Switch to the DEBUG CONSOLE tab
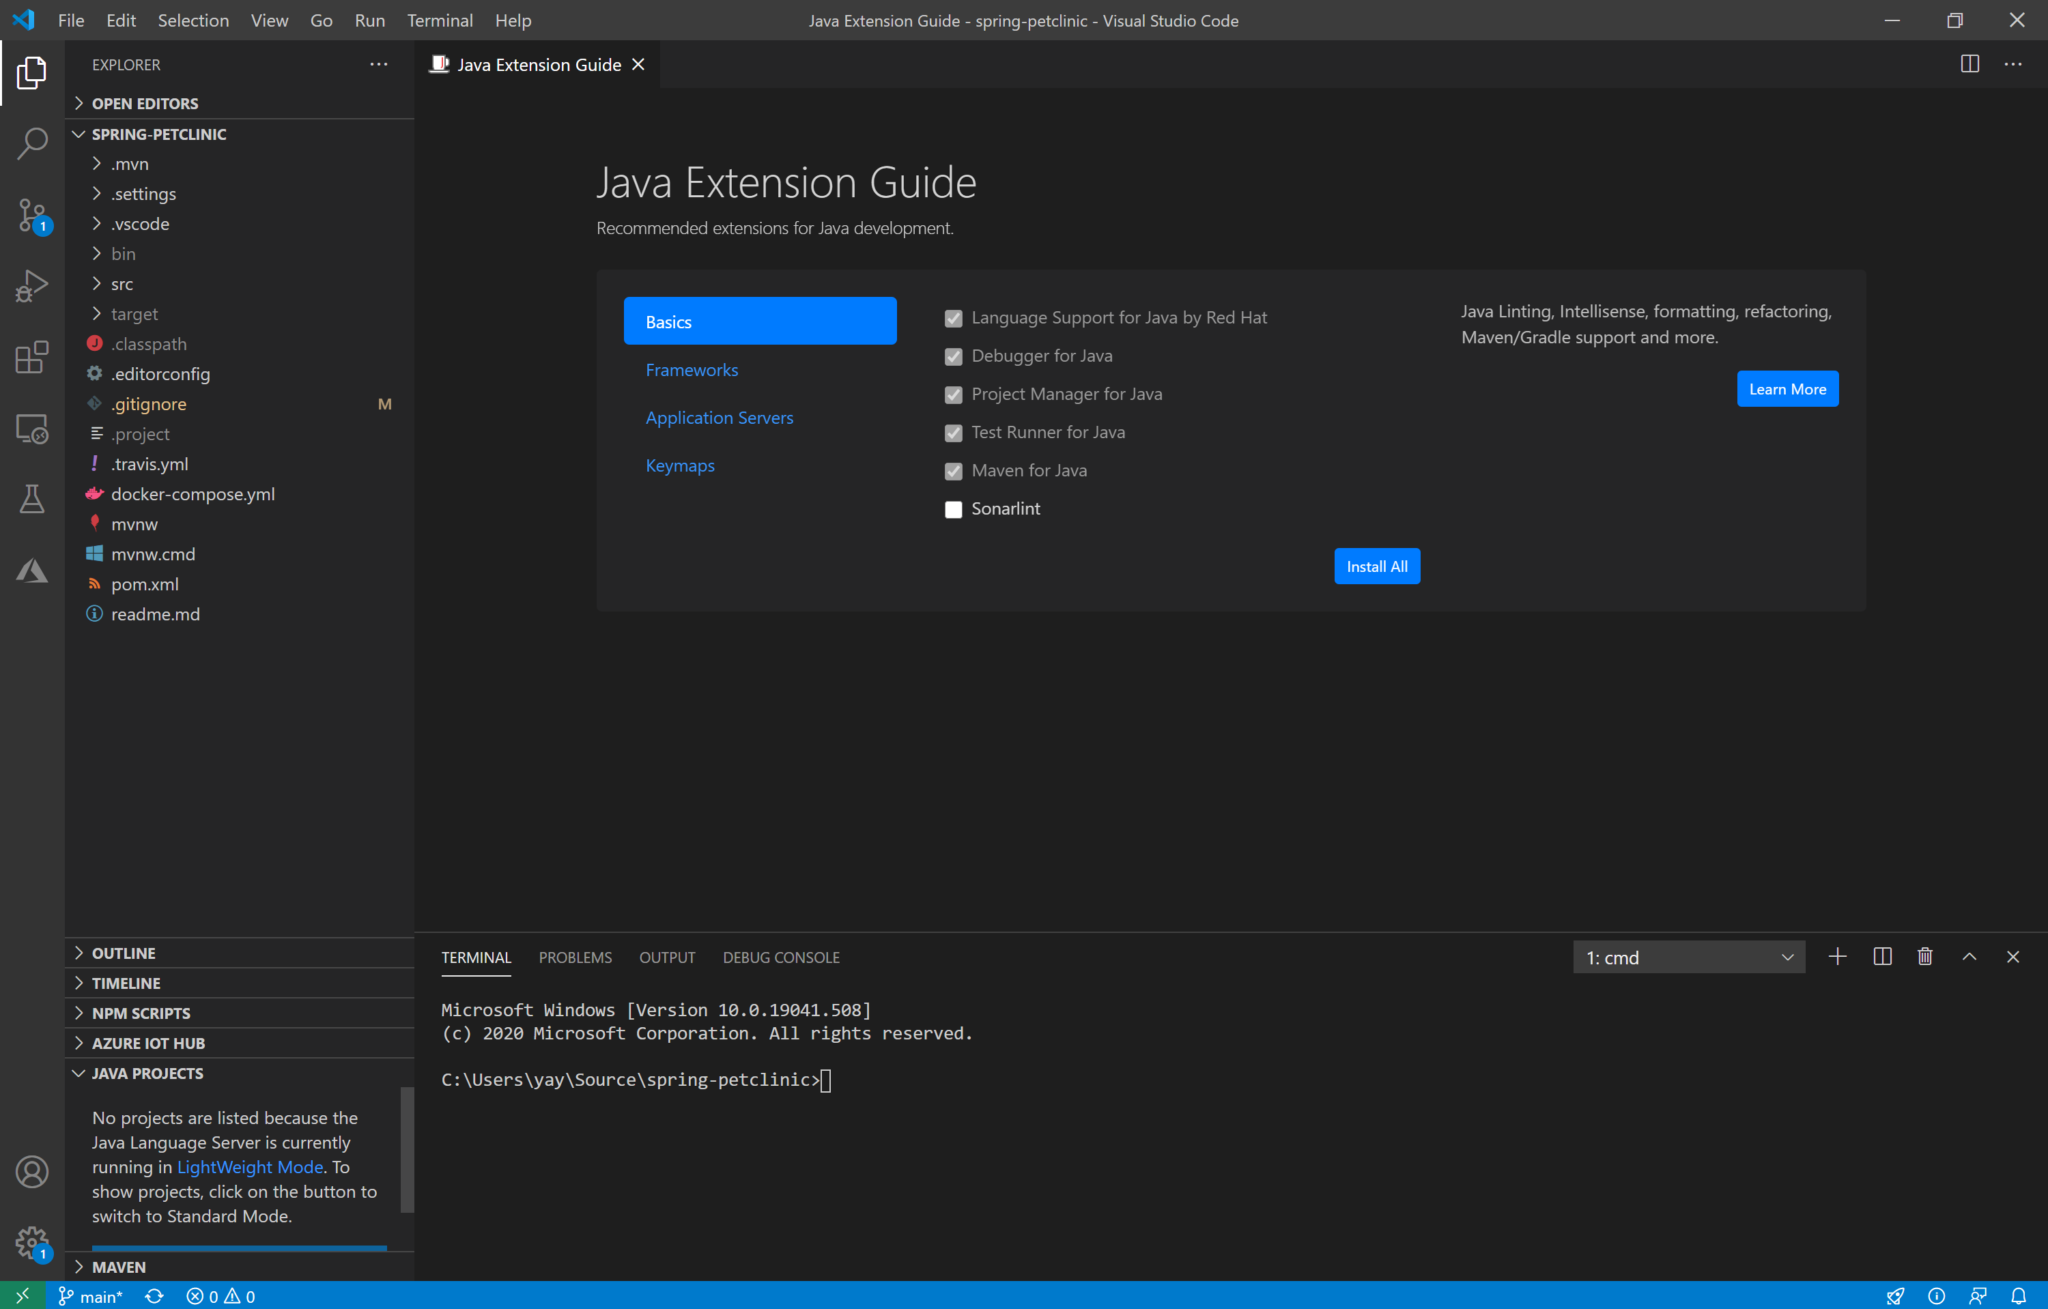The image size is (2048, 1309). click(781, 957)
